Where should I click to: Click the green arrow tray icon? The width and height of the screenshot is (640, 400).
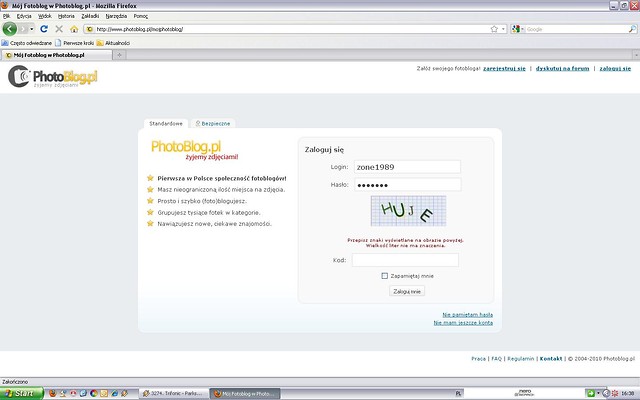click(x=590, y=393)
